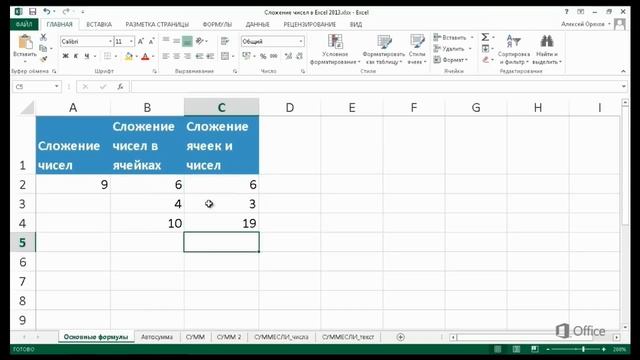The height and width of the screenshot is (360, 640).
Task: Toggle wrap text button
Action: (225, 41)
